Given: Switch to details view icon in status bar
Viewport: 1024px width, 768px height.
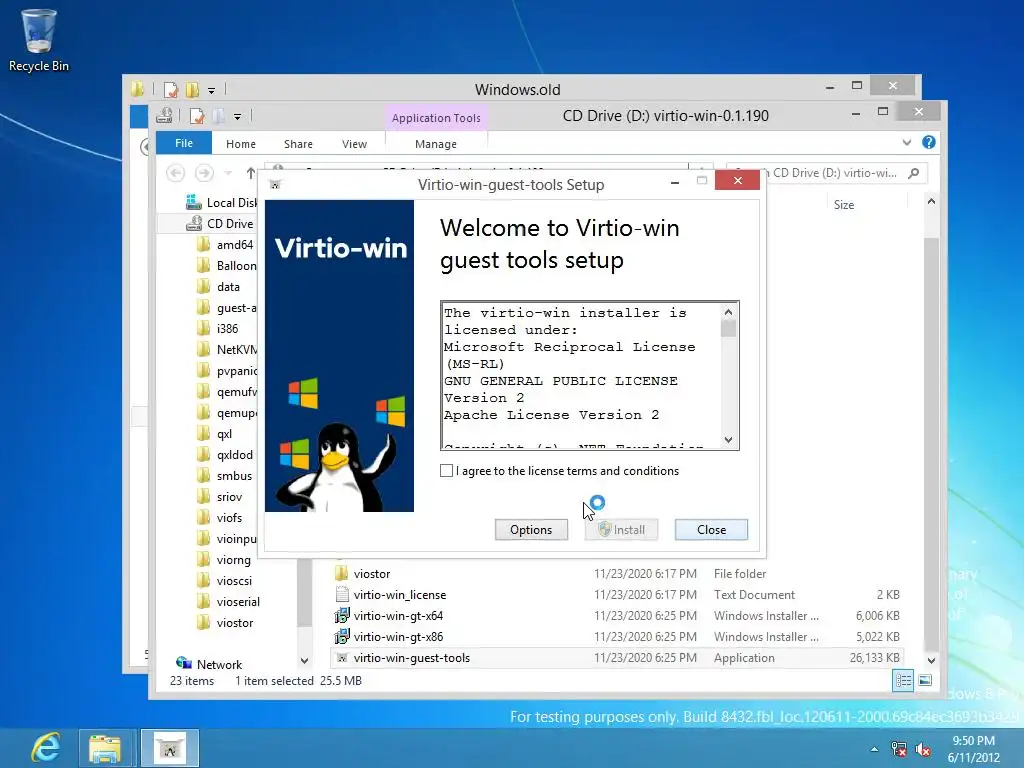Looking at the screenshot, I should (x=903, y=680).
